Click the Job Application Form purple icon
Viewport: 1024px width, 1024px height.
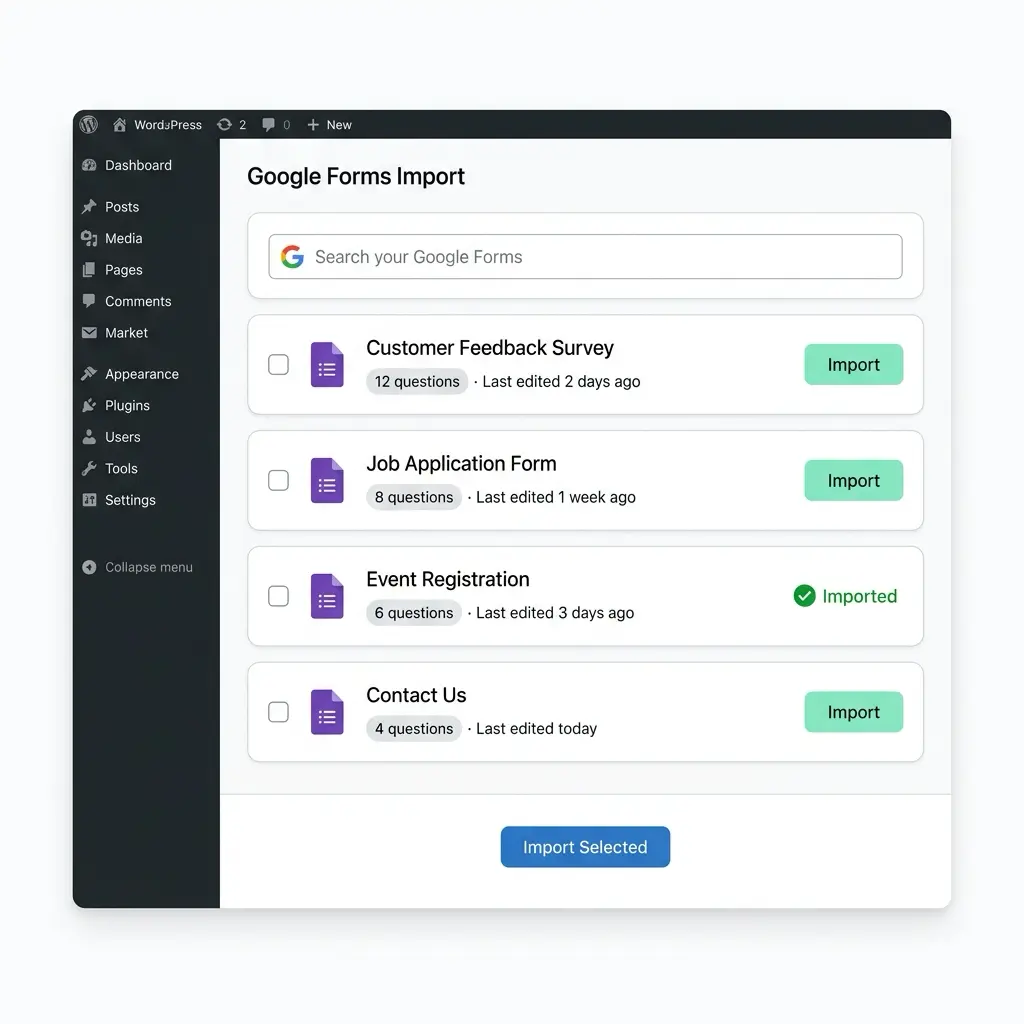(327, 480)
